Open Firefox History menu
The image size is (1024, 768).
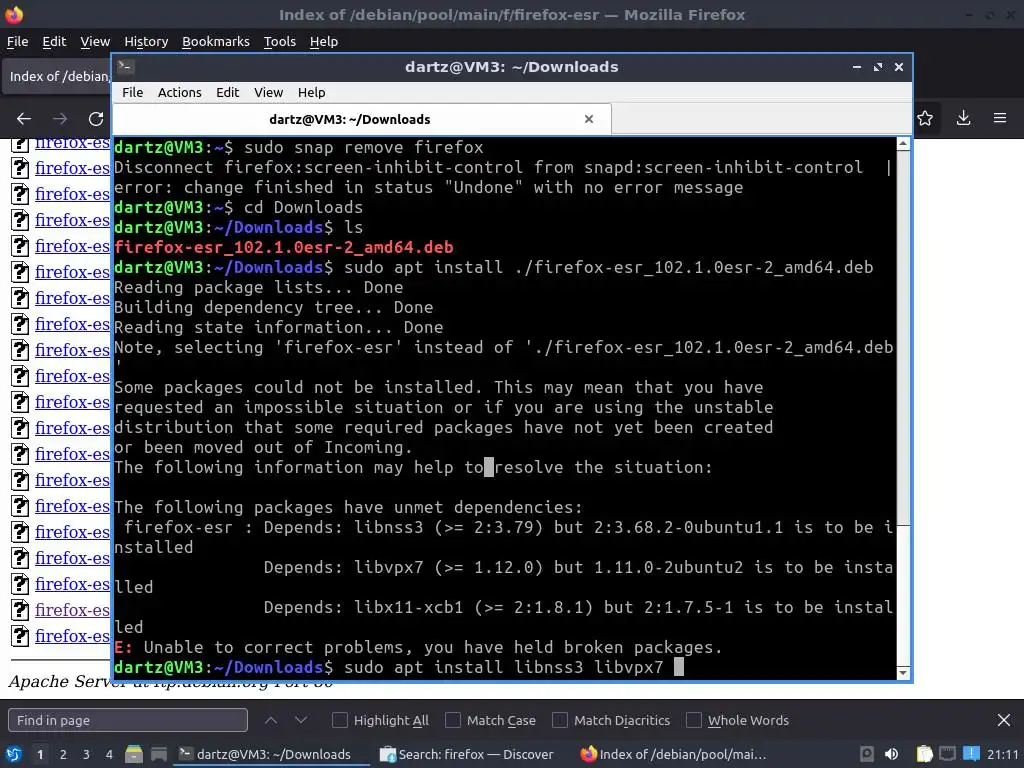146,41
